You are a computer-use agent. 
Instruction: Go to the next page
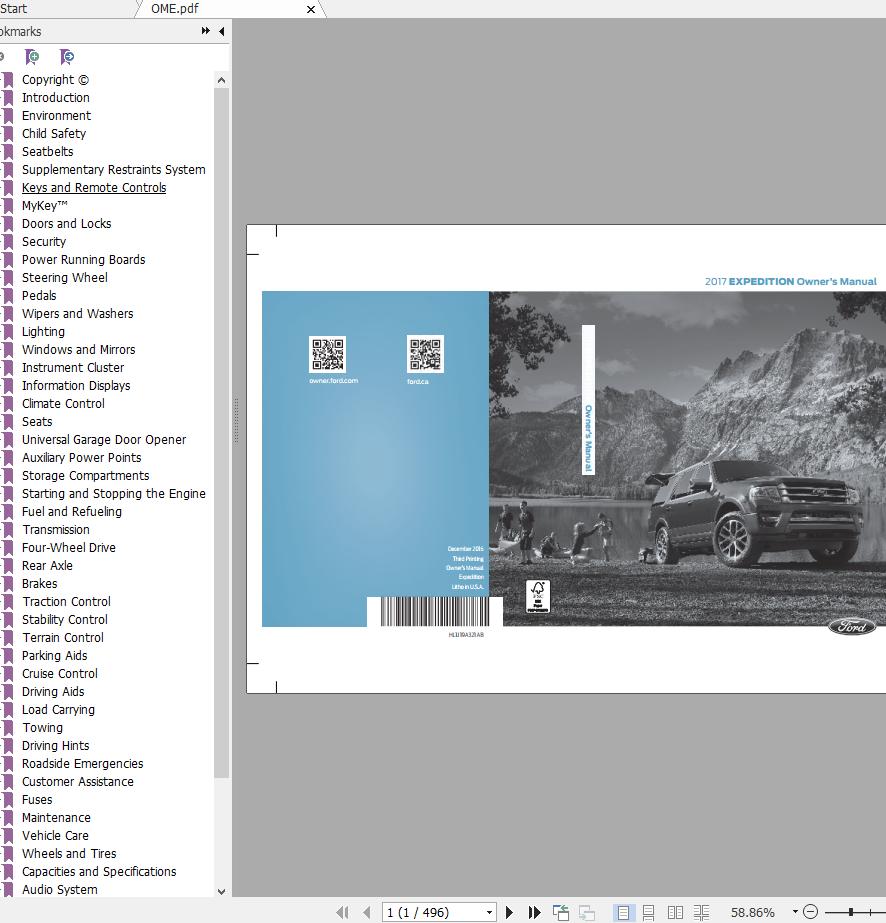coord(510,912)
